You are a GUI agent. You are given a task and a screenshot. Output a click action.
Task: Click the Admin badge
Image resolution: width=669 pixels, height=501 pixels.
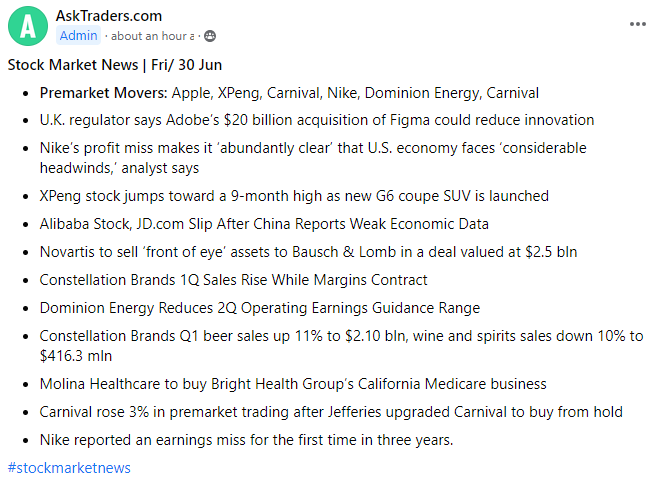tap(79, 35)
